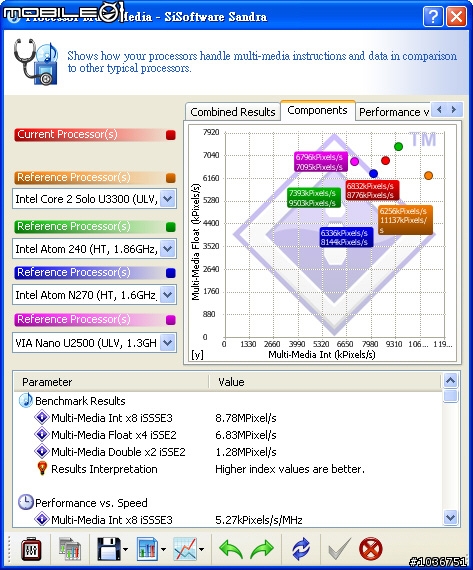
Task: Click the stethoscope module icon
Action: 36,62
